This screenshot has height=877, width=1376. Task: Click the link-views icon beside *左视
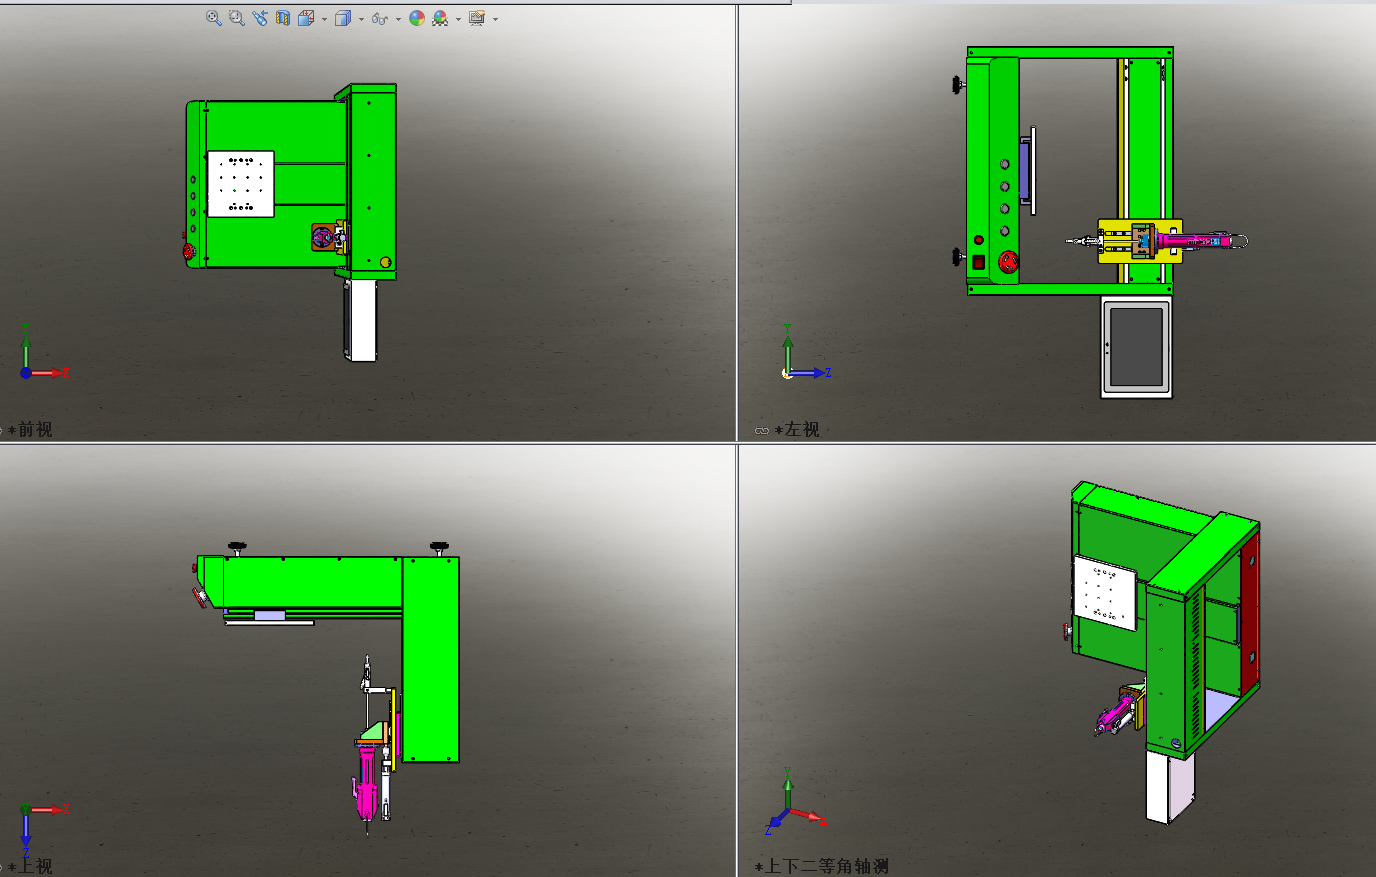point(762,431)
